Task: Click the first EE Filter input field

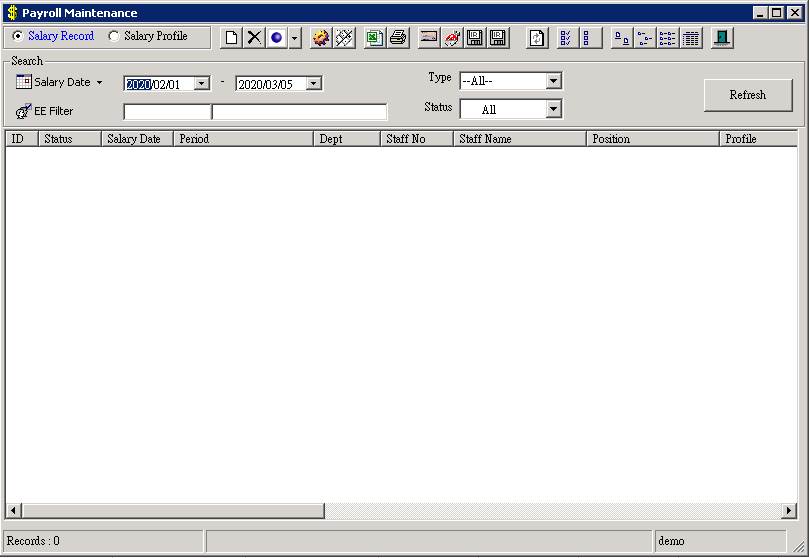Action: [x=167, y=112]
